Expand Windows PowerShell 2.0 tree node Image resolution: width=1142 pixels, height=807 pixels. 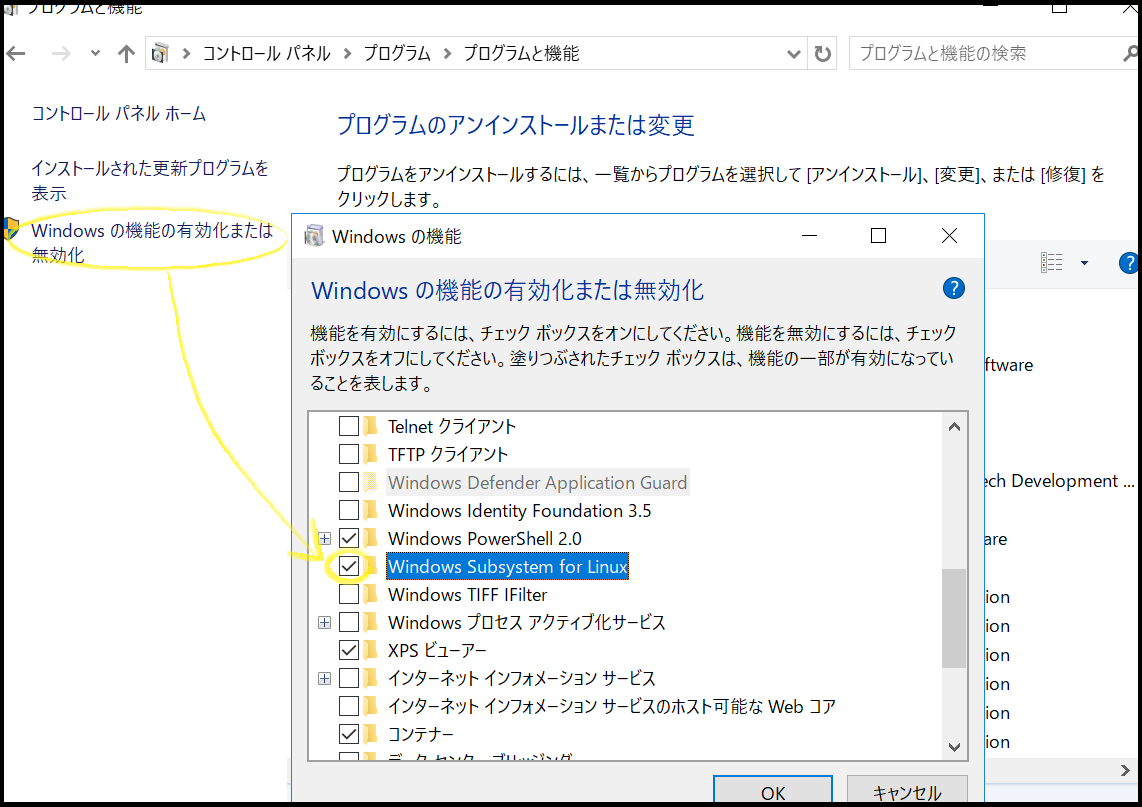[x=325, y=539]
